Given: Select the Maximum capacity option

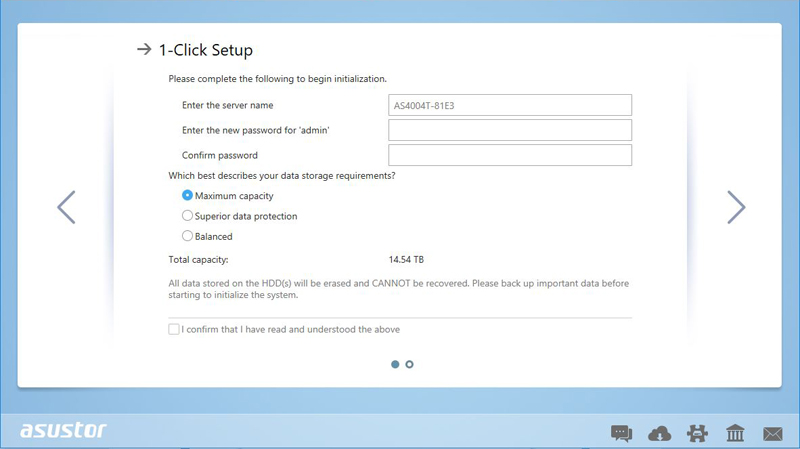Looking at the screenshot, I should click(x=187, y=196).
